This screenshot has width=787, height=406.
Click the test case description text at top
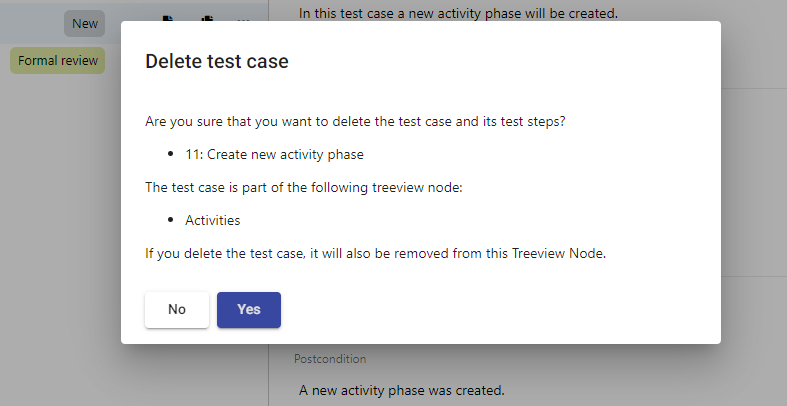coord(459,13)
